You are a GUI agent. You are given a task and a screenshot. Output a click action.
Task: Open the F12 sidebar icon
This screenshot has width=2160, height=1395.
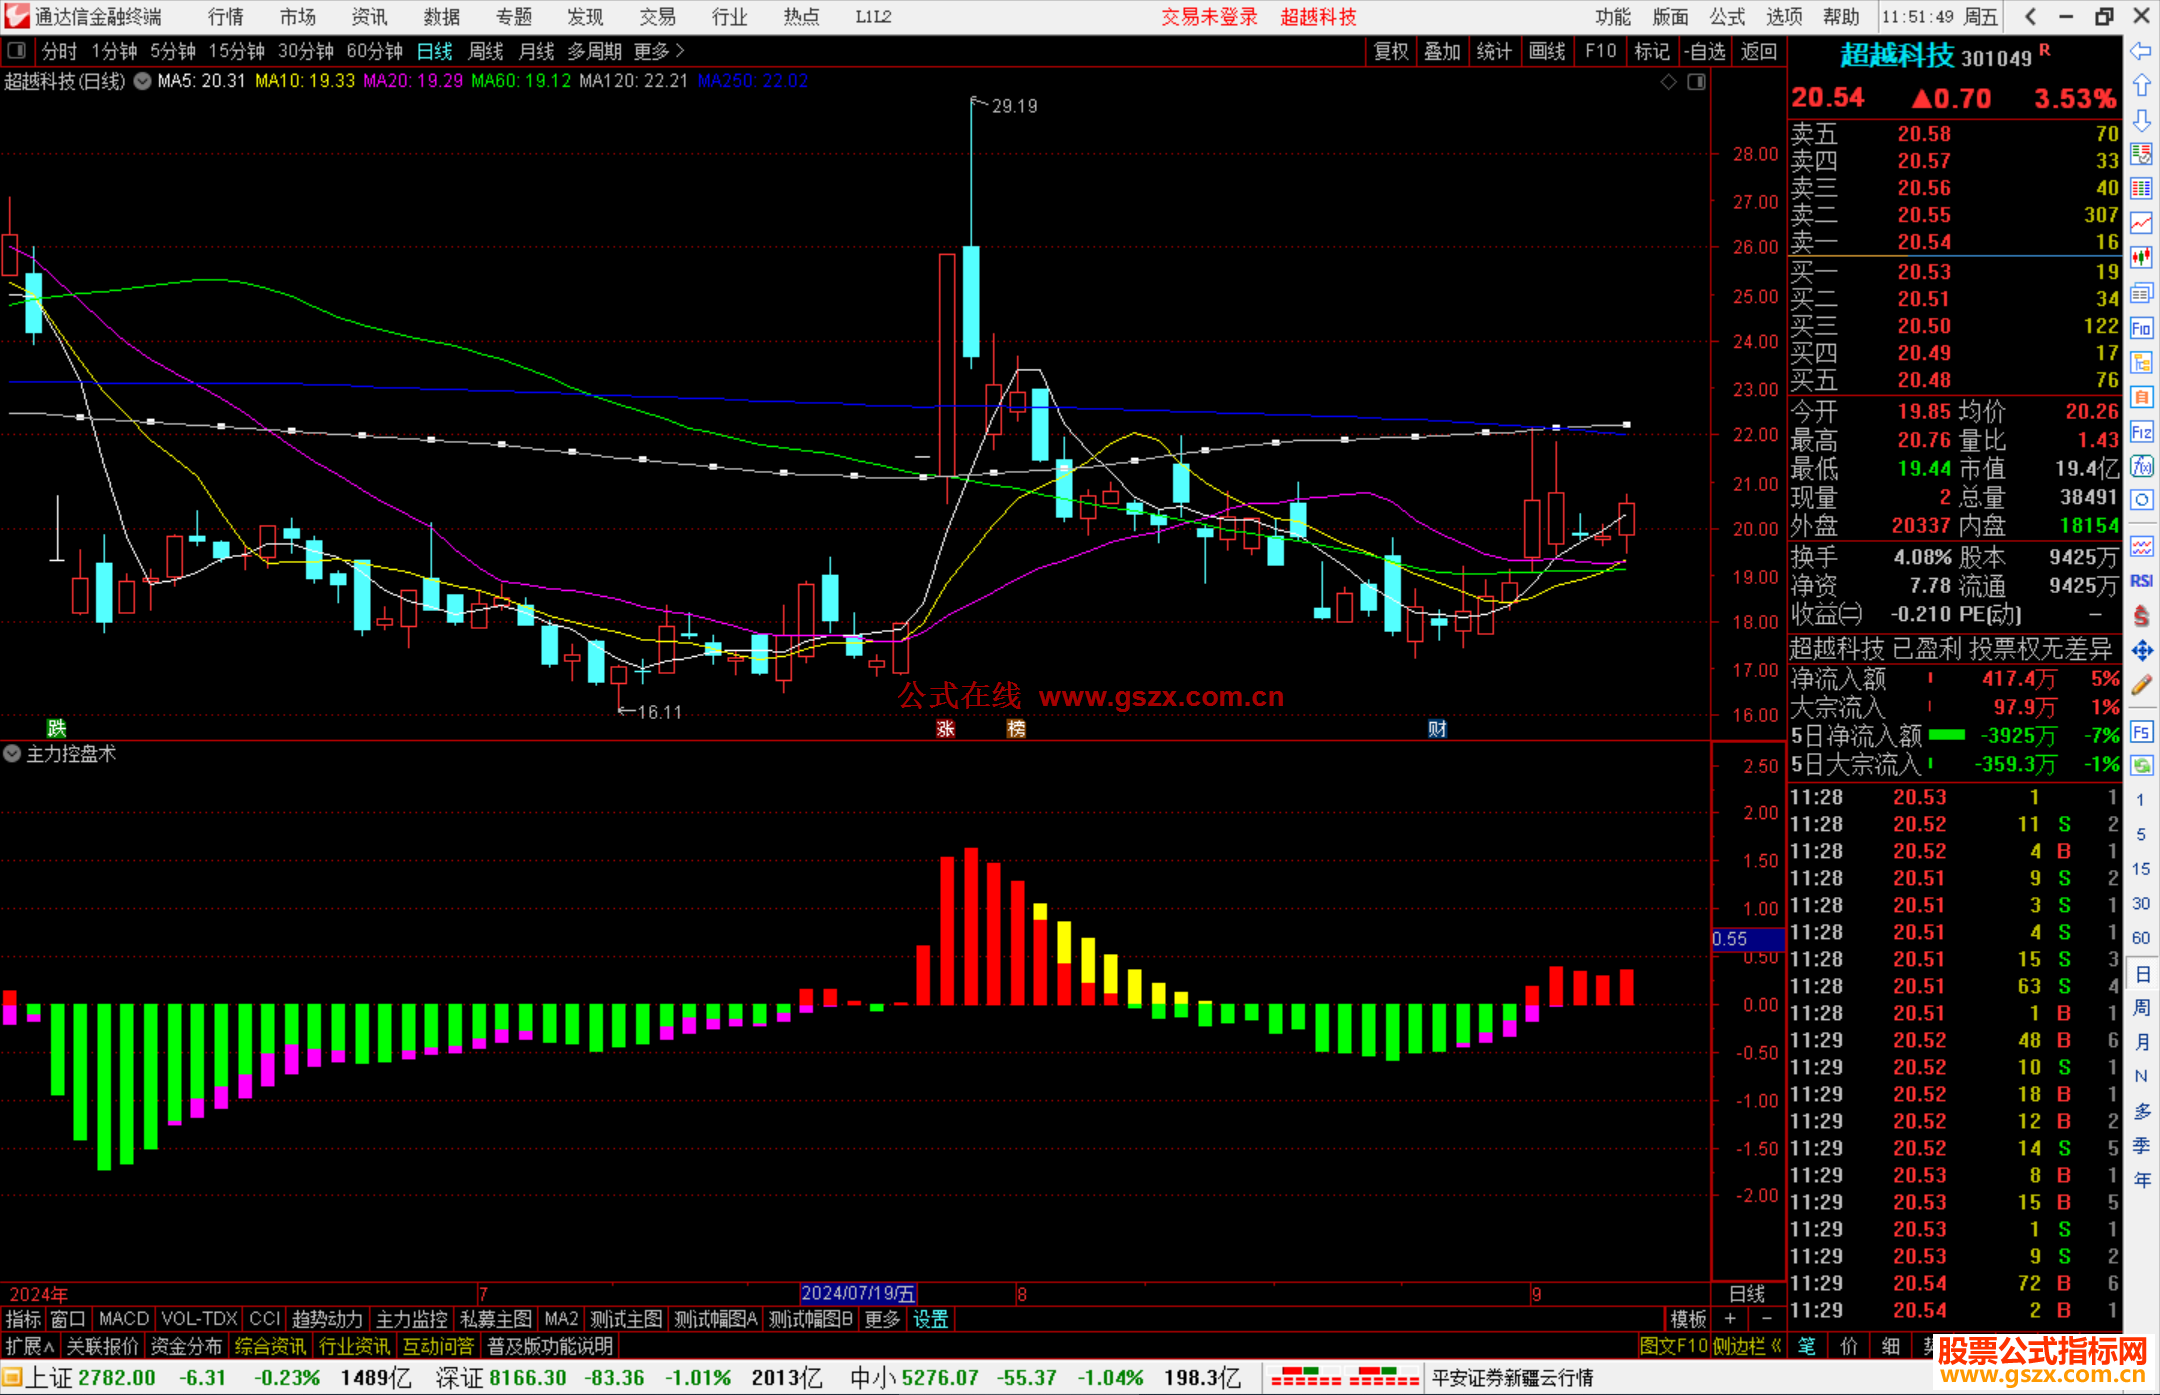coord(2141,432)
